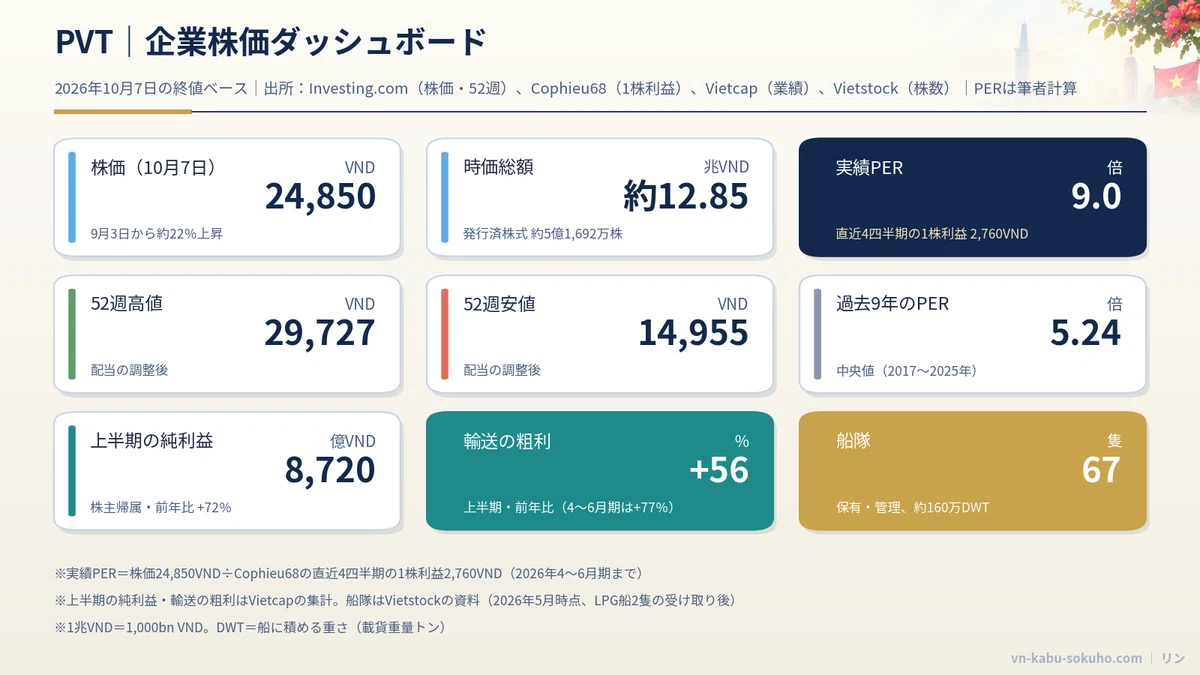Screen dimensions: 1200x675
Task: Select the 52週高値 label
Action: (126, 304)
